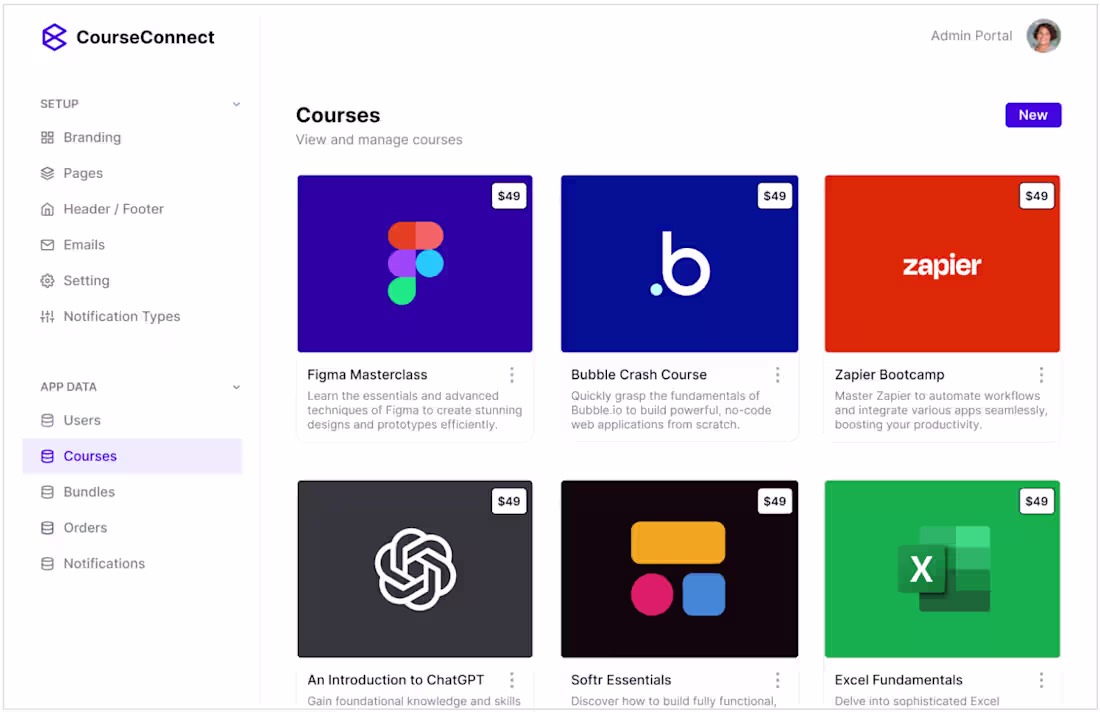Navigate to Users in App Data

pos(133,420)
